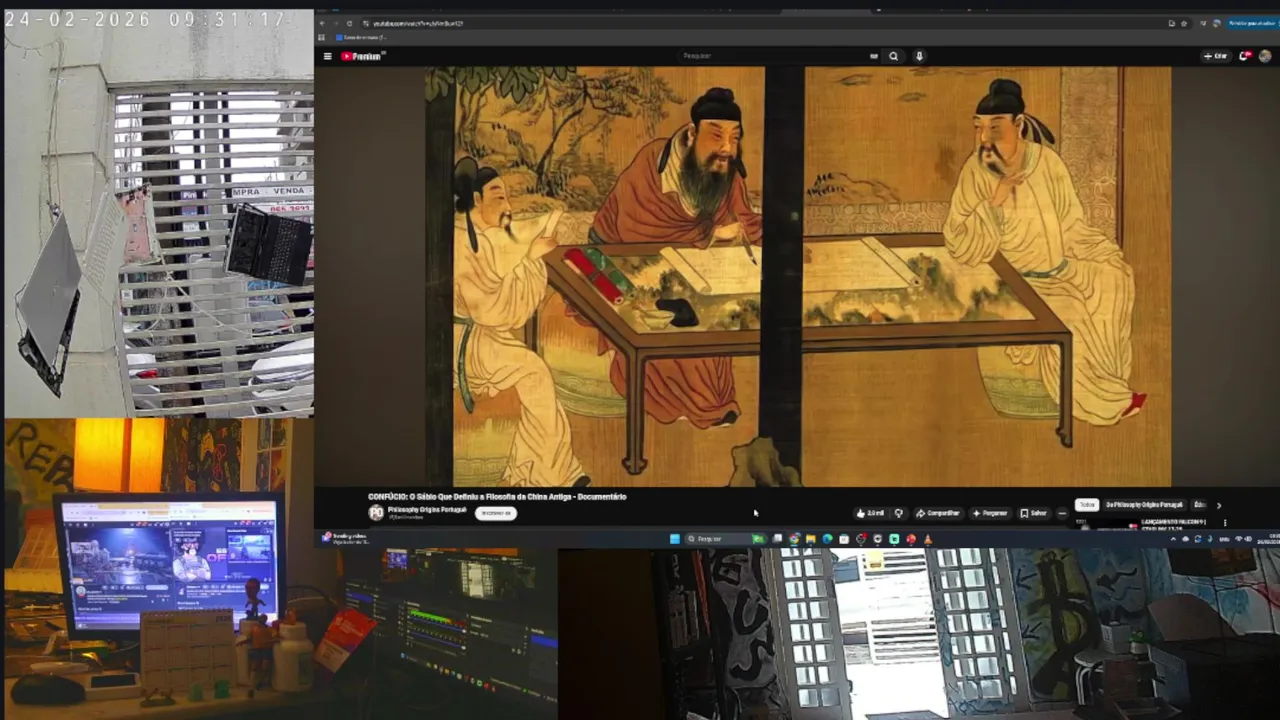Go to YouTube Premium home logo

coord(362,56)
